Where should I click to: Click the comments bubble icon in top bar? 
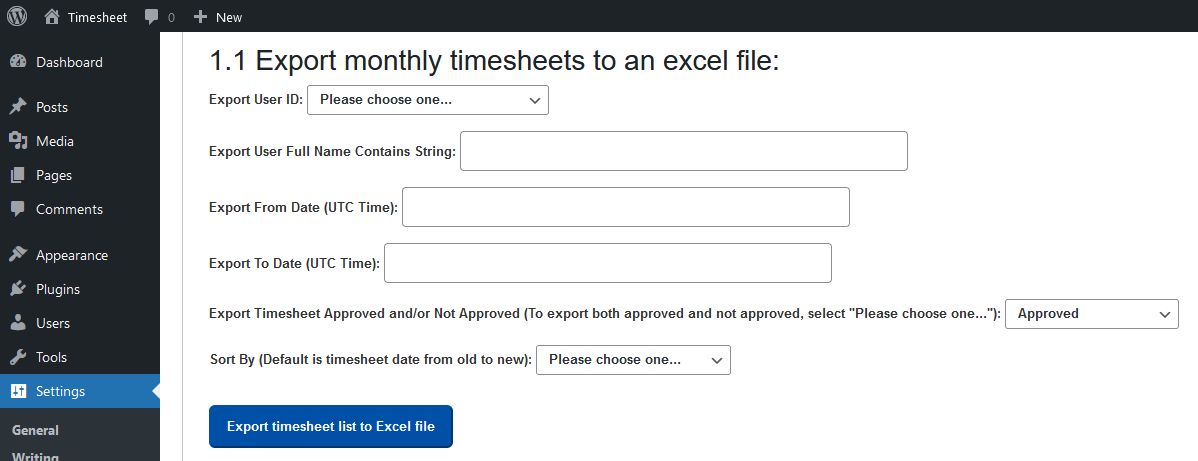point(151,16)
